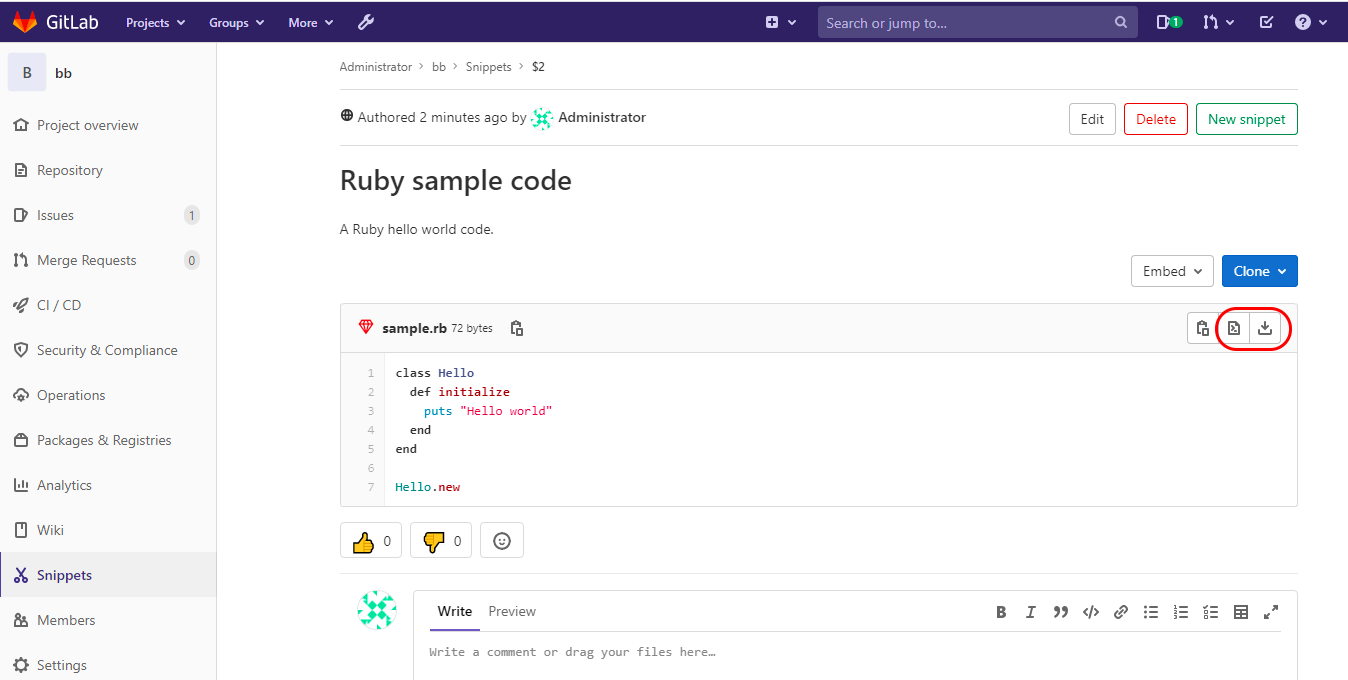Give the snippet a thumbs down
Screen dimensions: 1348x680
click(440, 540)
